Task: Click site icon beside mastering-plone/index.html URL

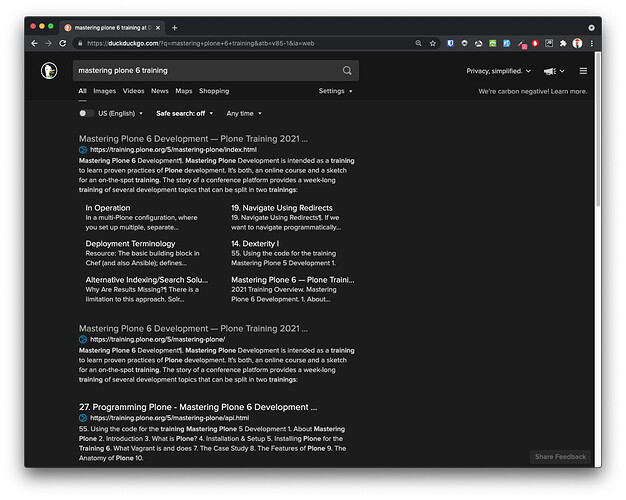Action: coord(83,150)
